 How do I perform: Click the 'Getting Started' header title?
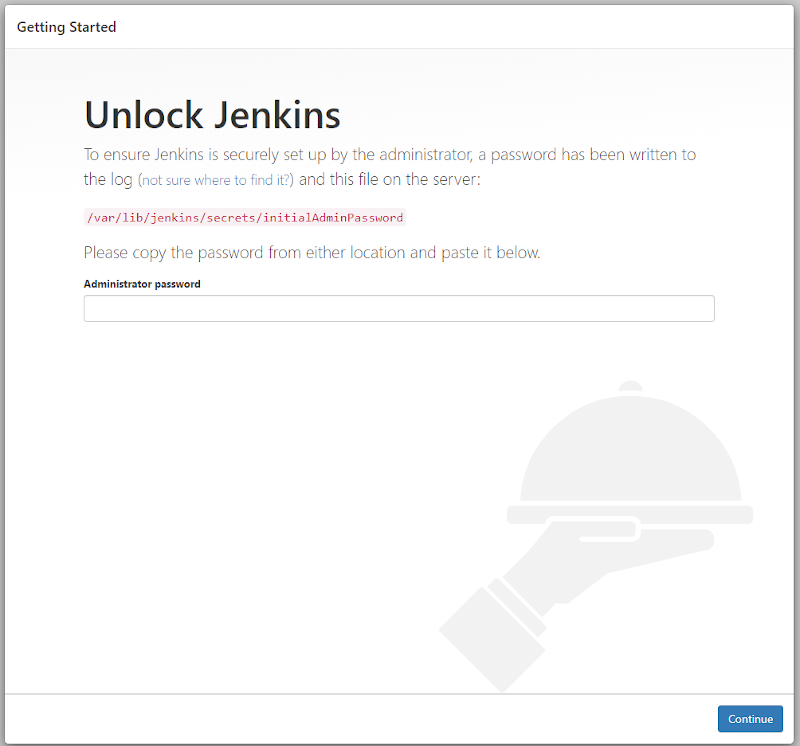click(66, 27)
